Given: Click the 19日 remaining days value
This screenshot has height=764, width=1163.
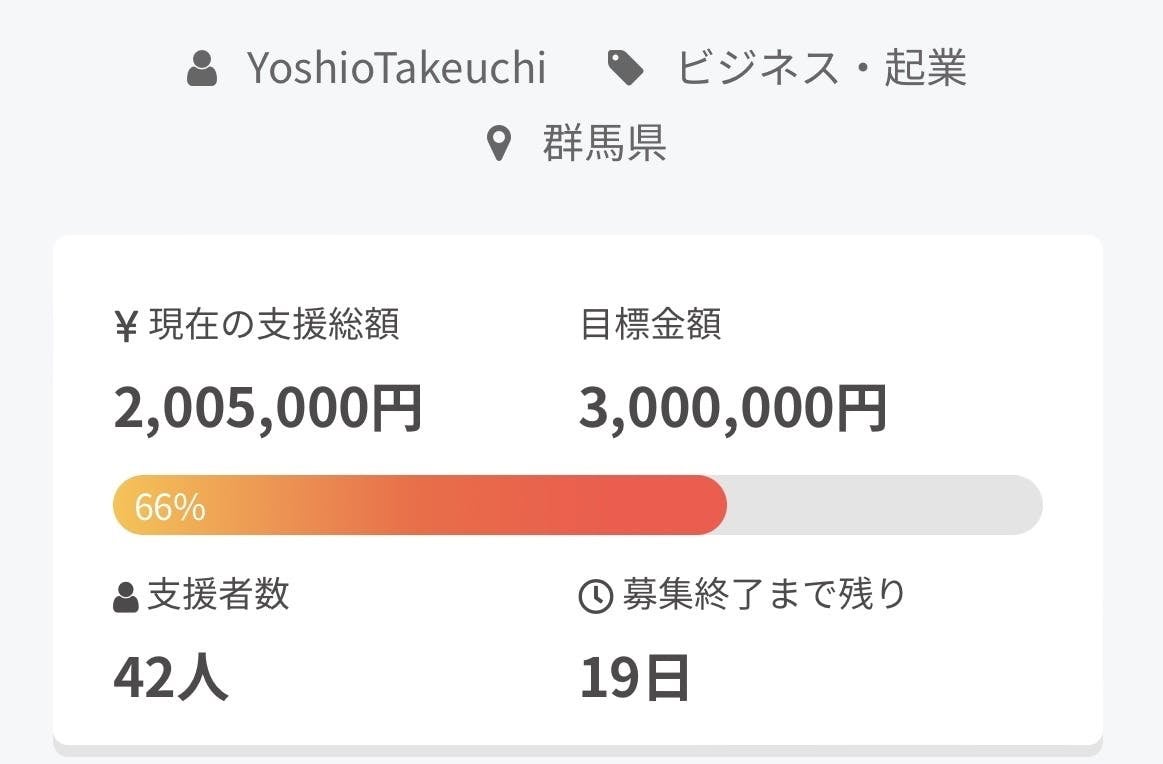Looking at the screenshot, I should [x=635, y=677].
